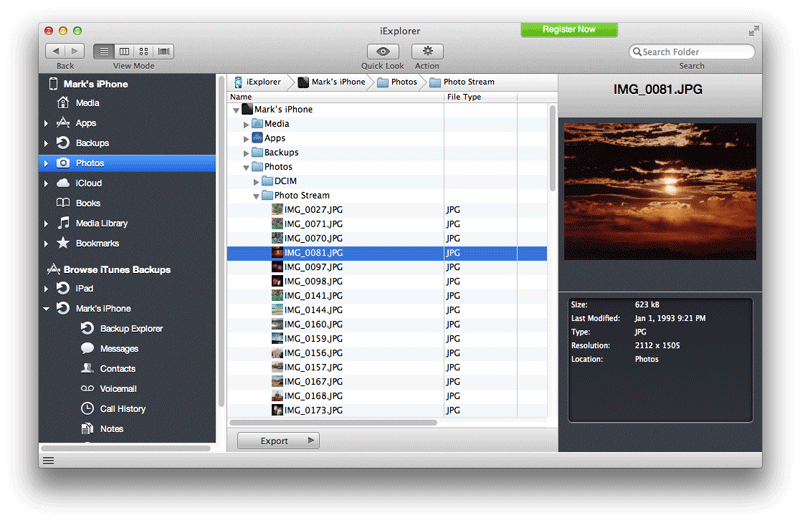Click the Search Folder input field
The image size is (800, 523).
coord(695,52)
